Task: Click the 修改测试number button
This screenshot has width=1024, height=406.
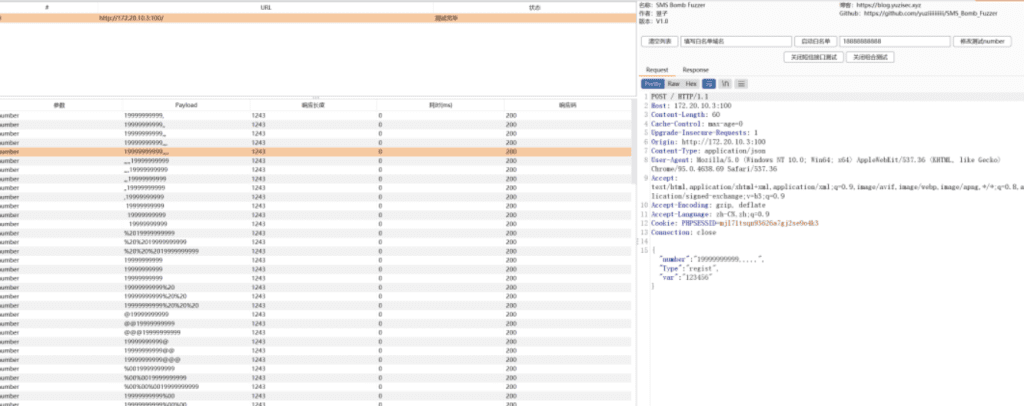Action: [x=983, y=41]
